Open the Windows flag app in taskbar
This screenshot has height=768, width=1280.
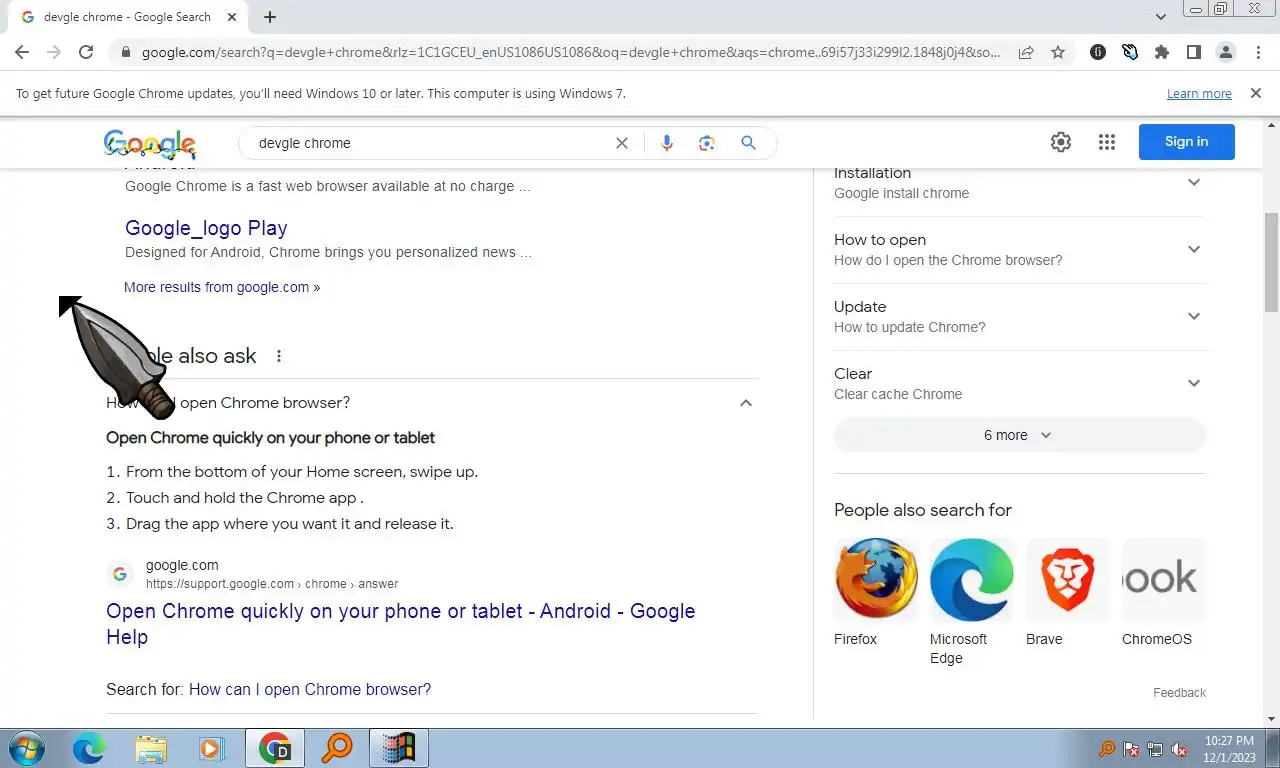tap(399, 748)
